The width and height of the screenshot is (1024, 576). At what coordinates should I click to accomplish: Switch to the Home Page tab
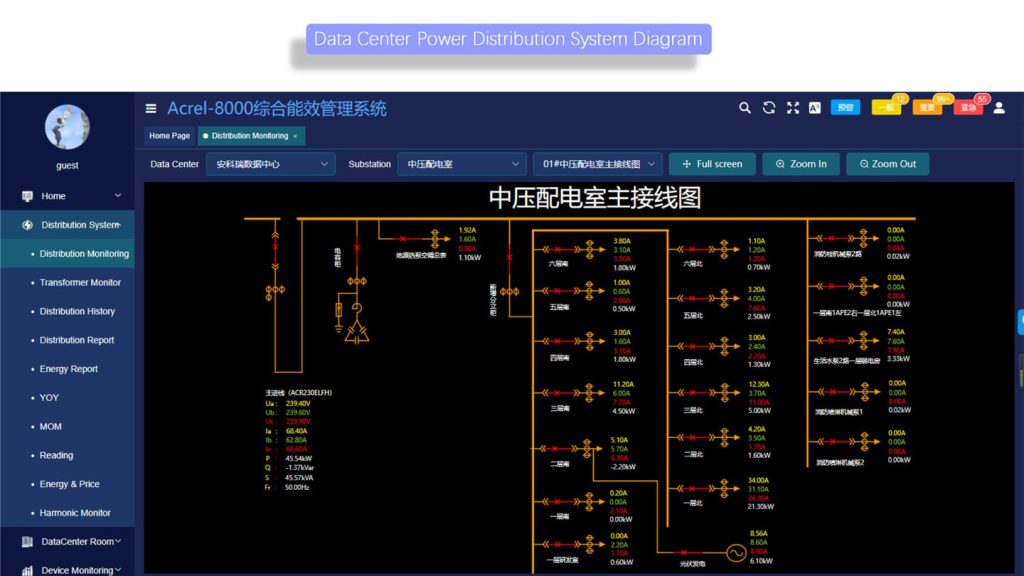click(168, 135)
